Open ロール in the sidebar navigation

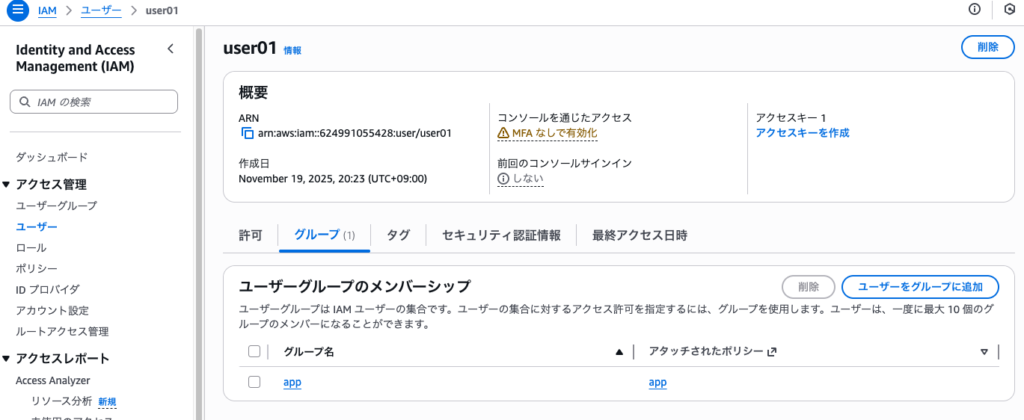(31, 247)
